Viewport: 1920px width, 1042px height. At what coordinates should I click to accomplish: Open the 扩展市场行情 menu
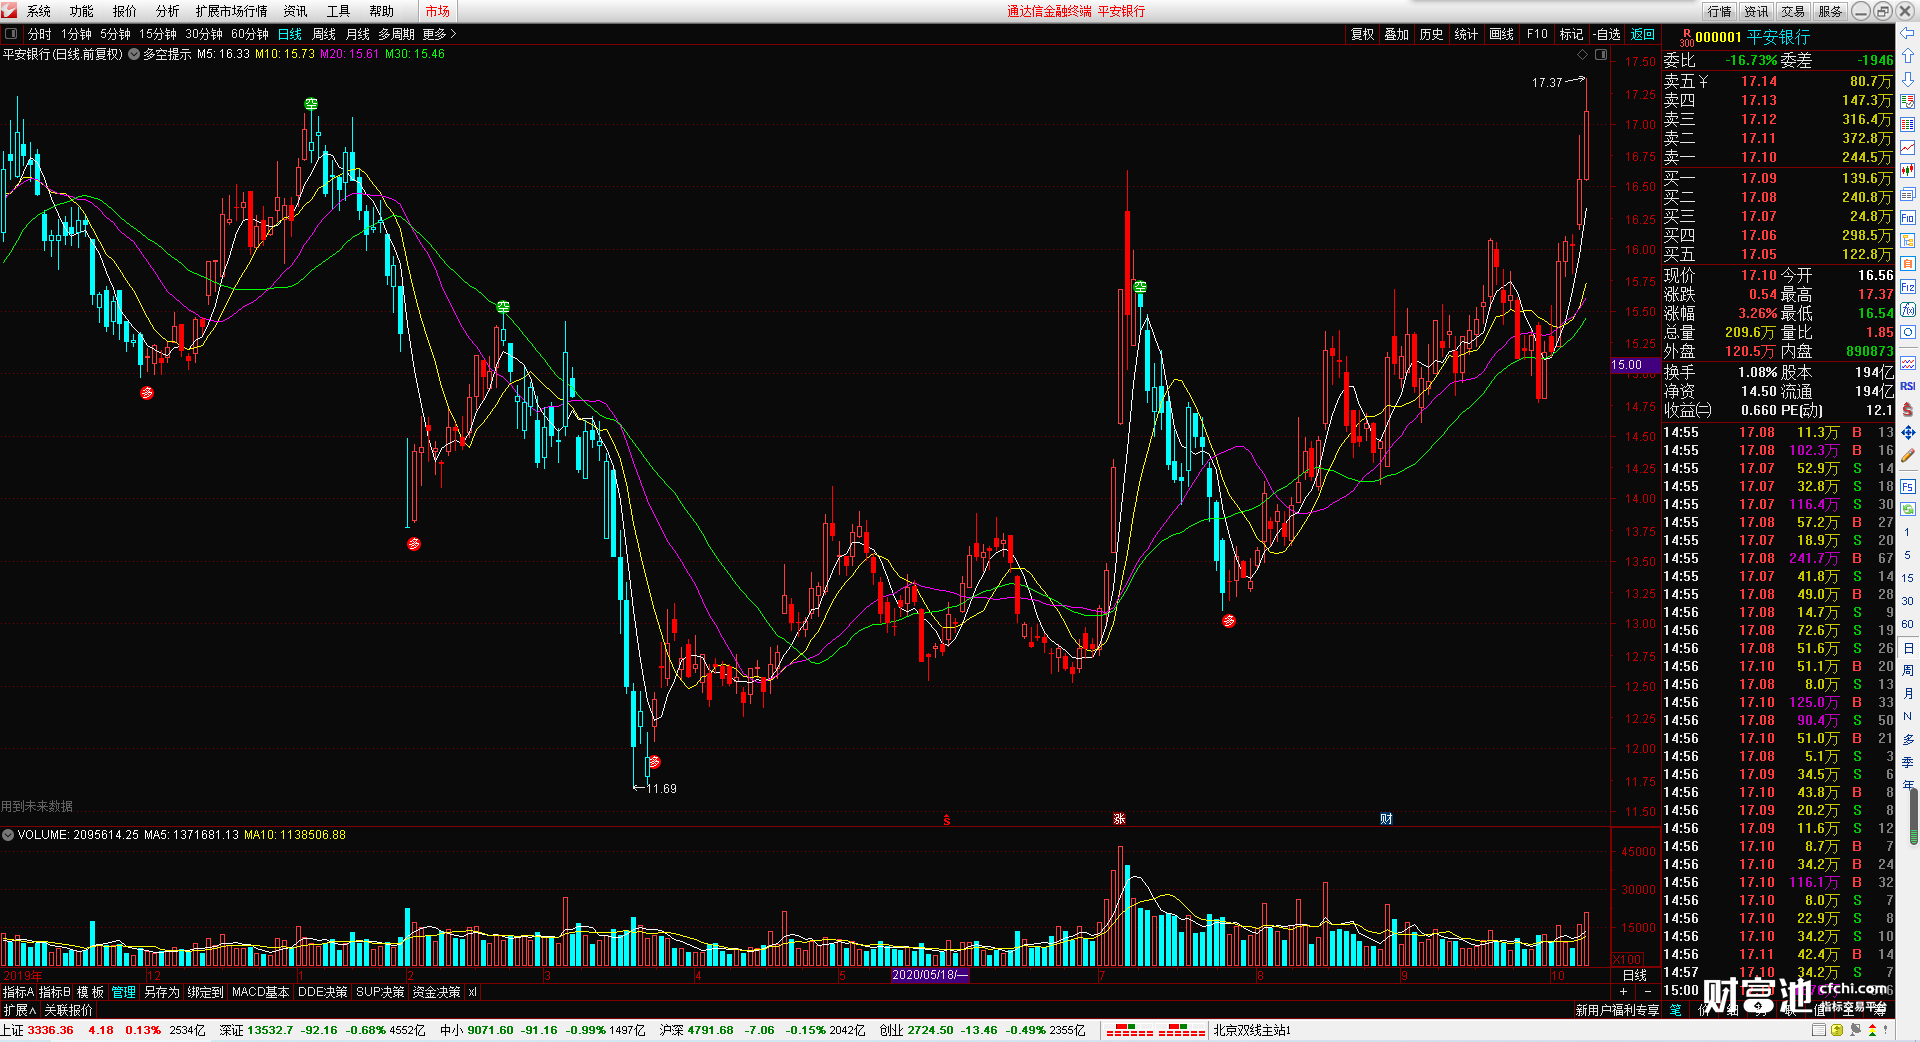(x=232, y=11)
